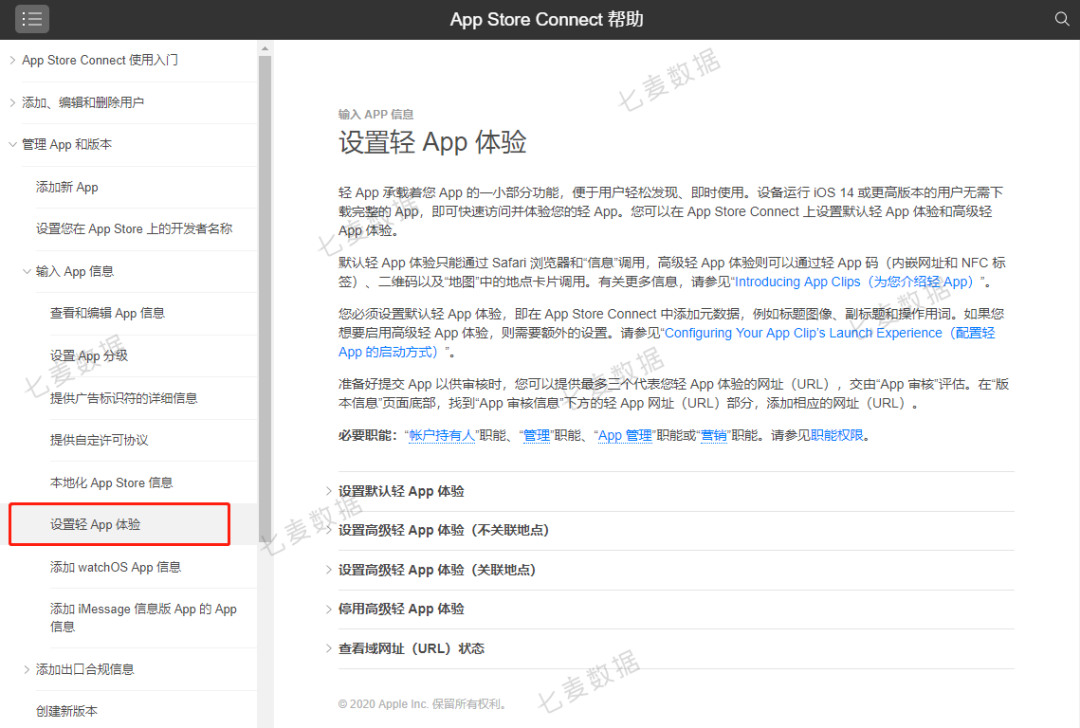Open 添加 watchOS App 信息 page
Viewport: 1080px width, 728px height.
(115, 568)
